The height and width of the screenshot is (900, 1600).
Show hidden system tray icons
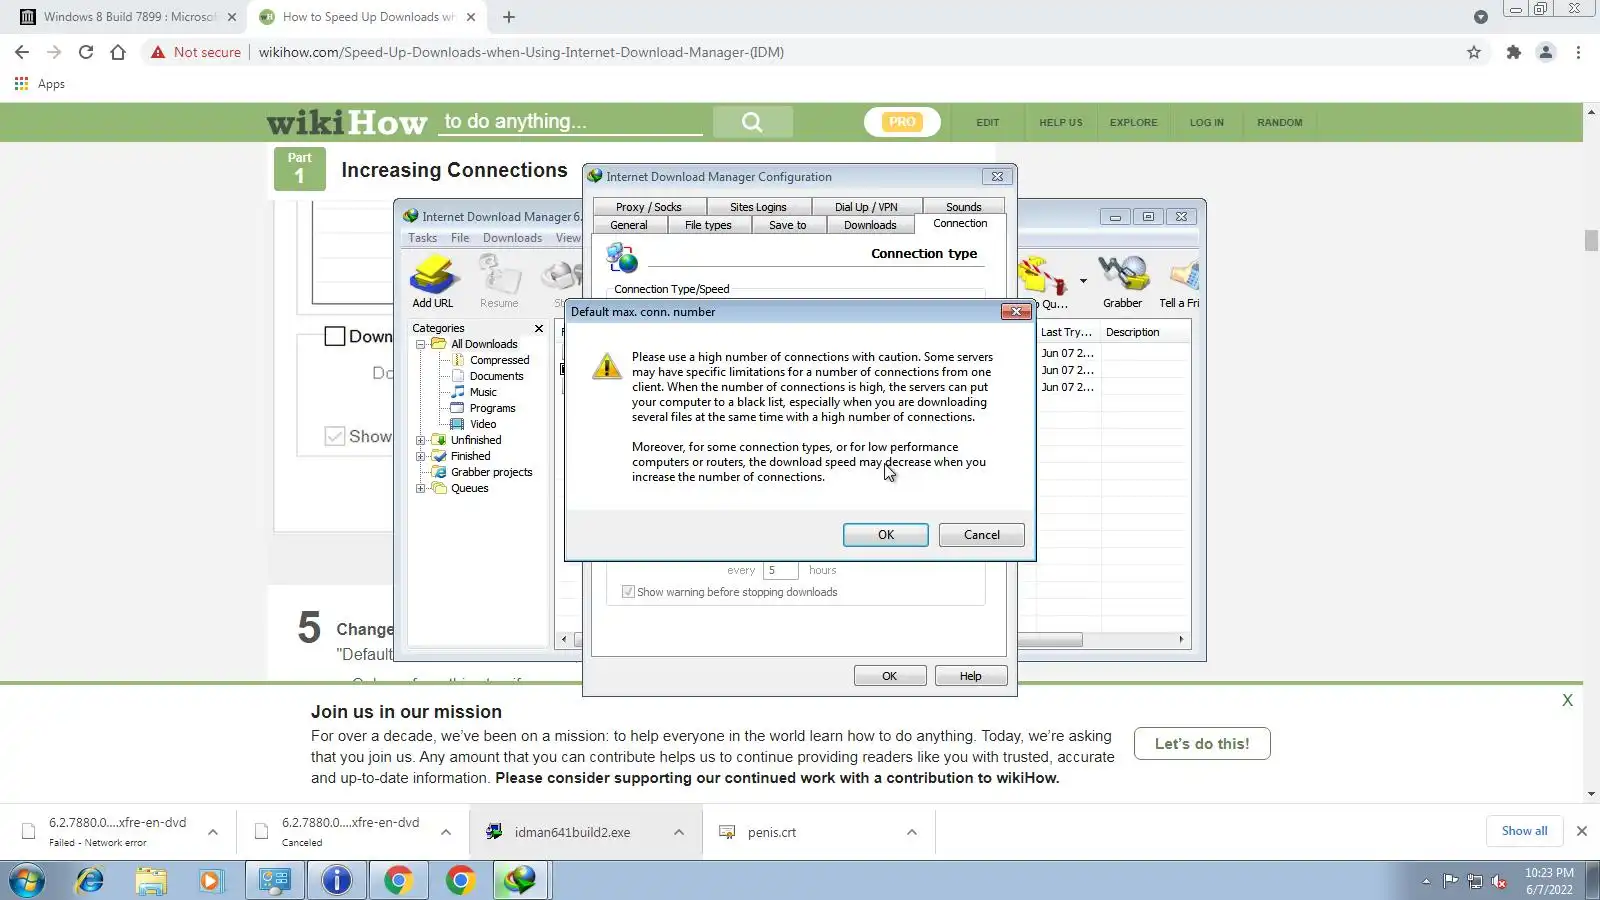click(1426, 881)
